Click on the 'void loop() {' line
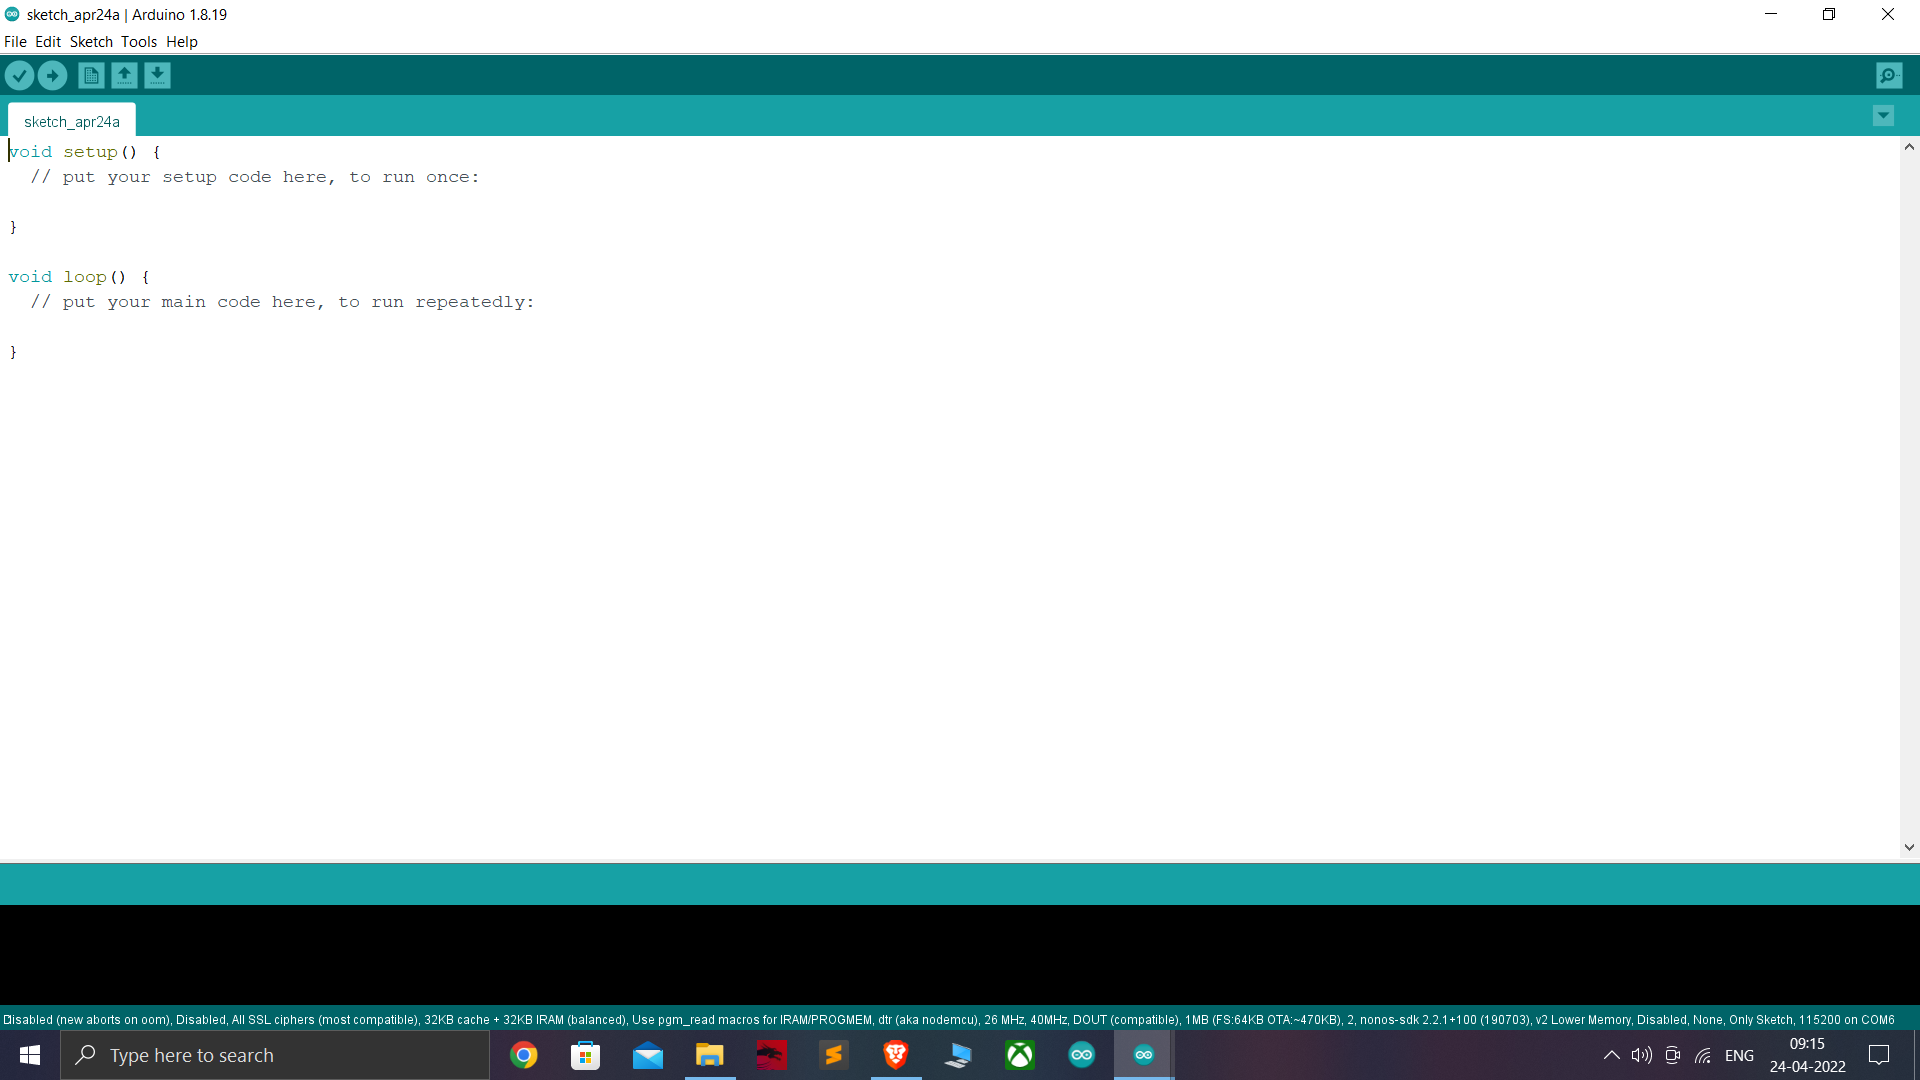The image size is (1920, 1080). coord(79,277)
